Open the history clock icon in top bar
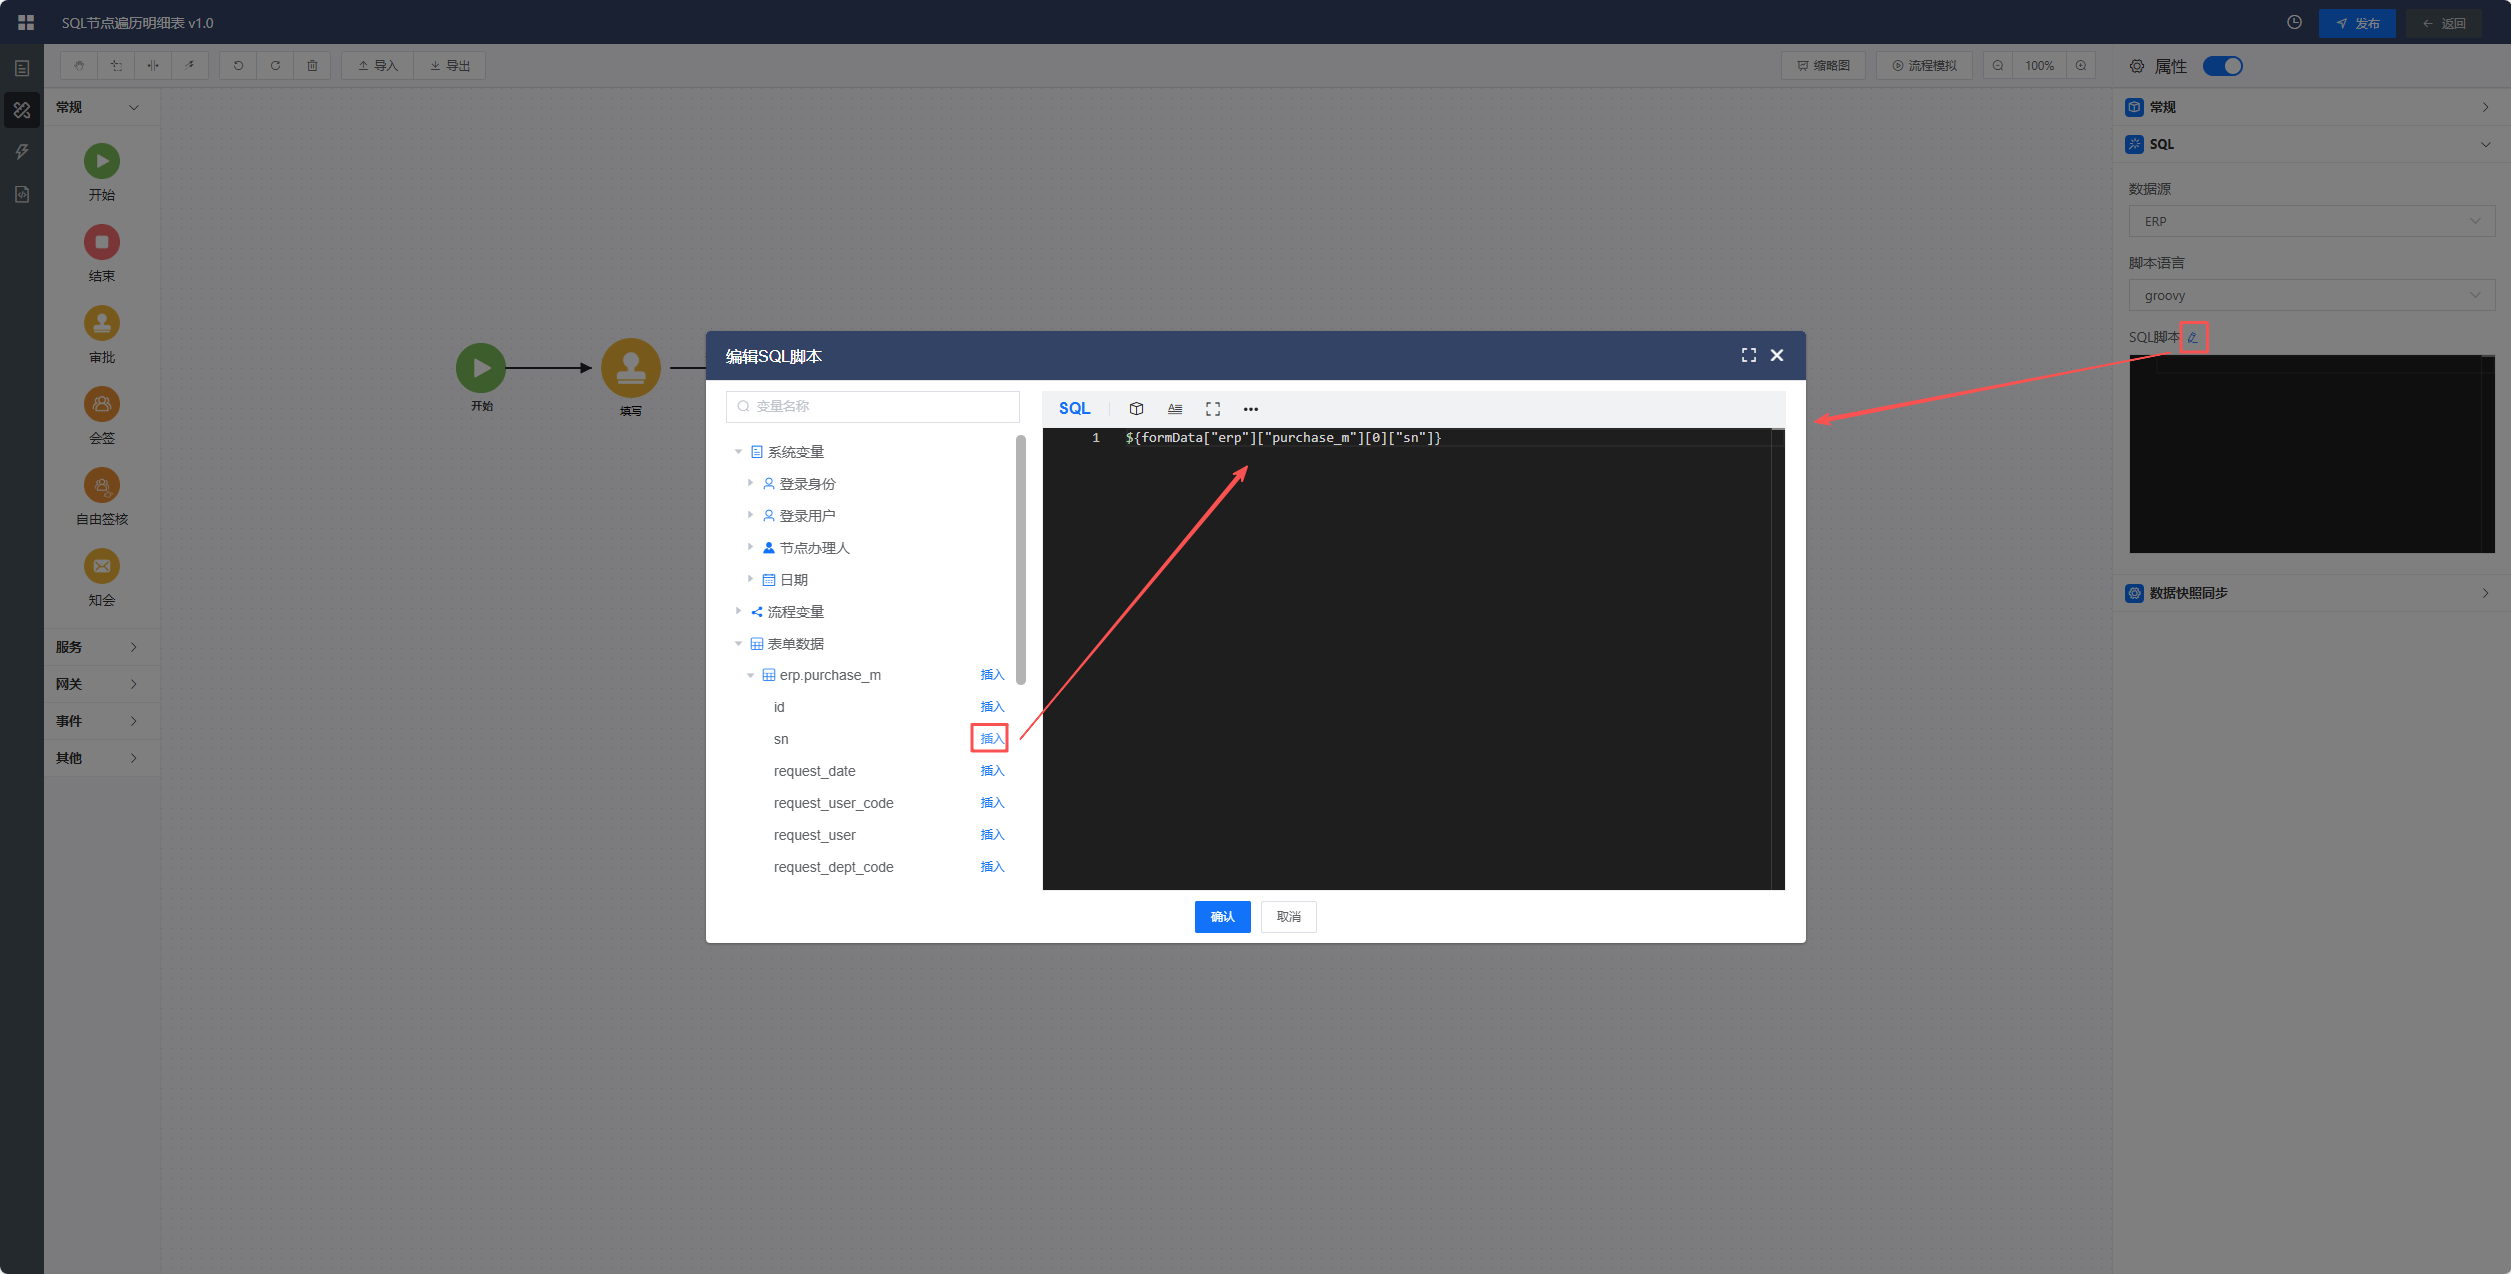 (2294, 23)
